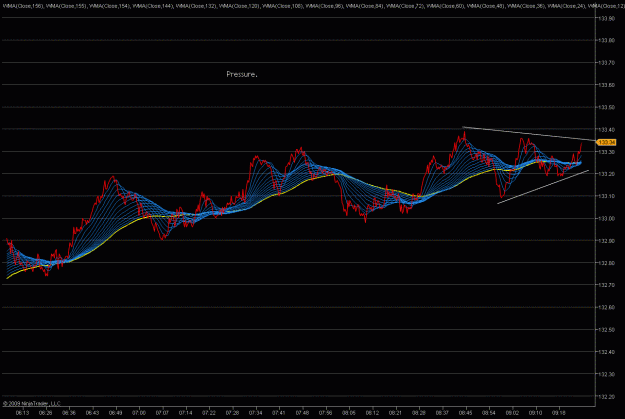Viewport: 625px width, 419px height.
Task: Click the WMA(Close,120) indicator label
Action: (239, 6)
